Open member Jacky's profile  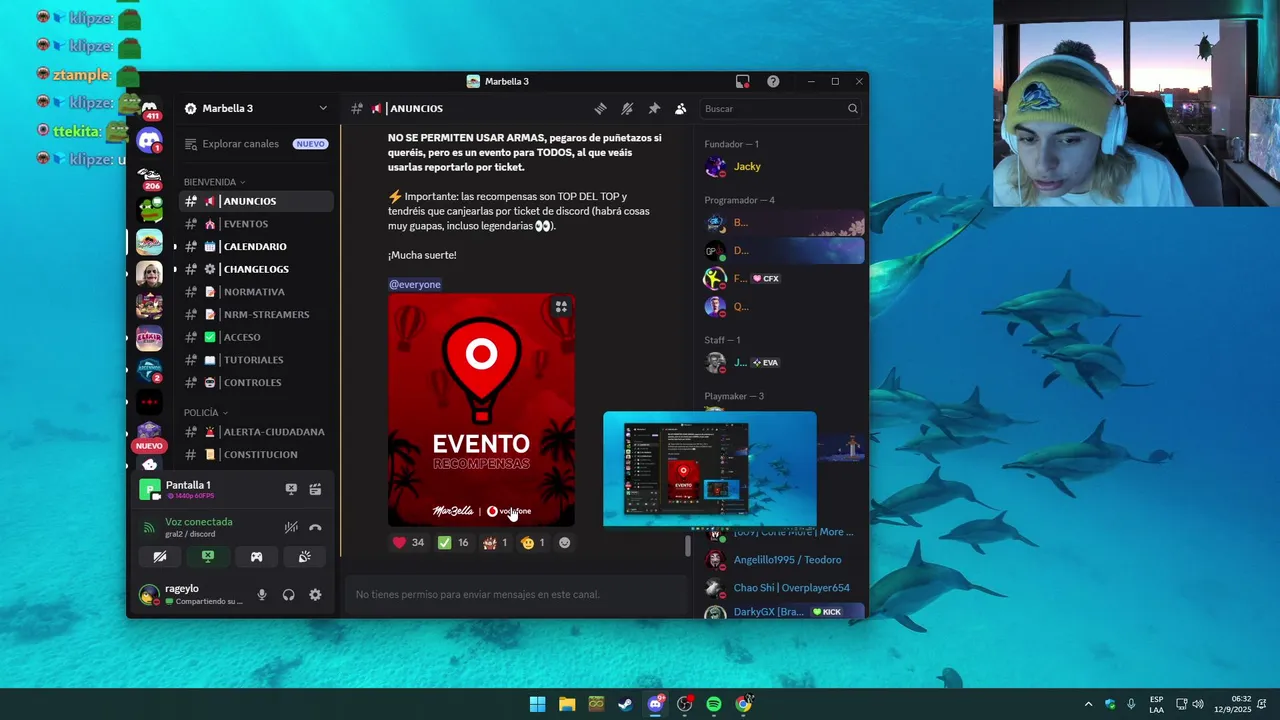783,167
